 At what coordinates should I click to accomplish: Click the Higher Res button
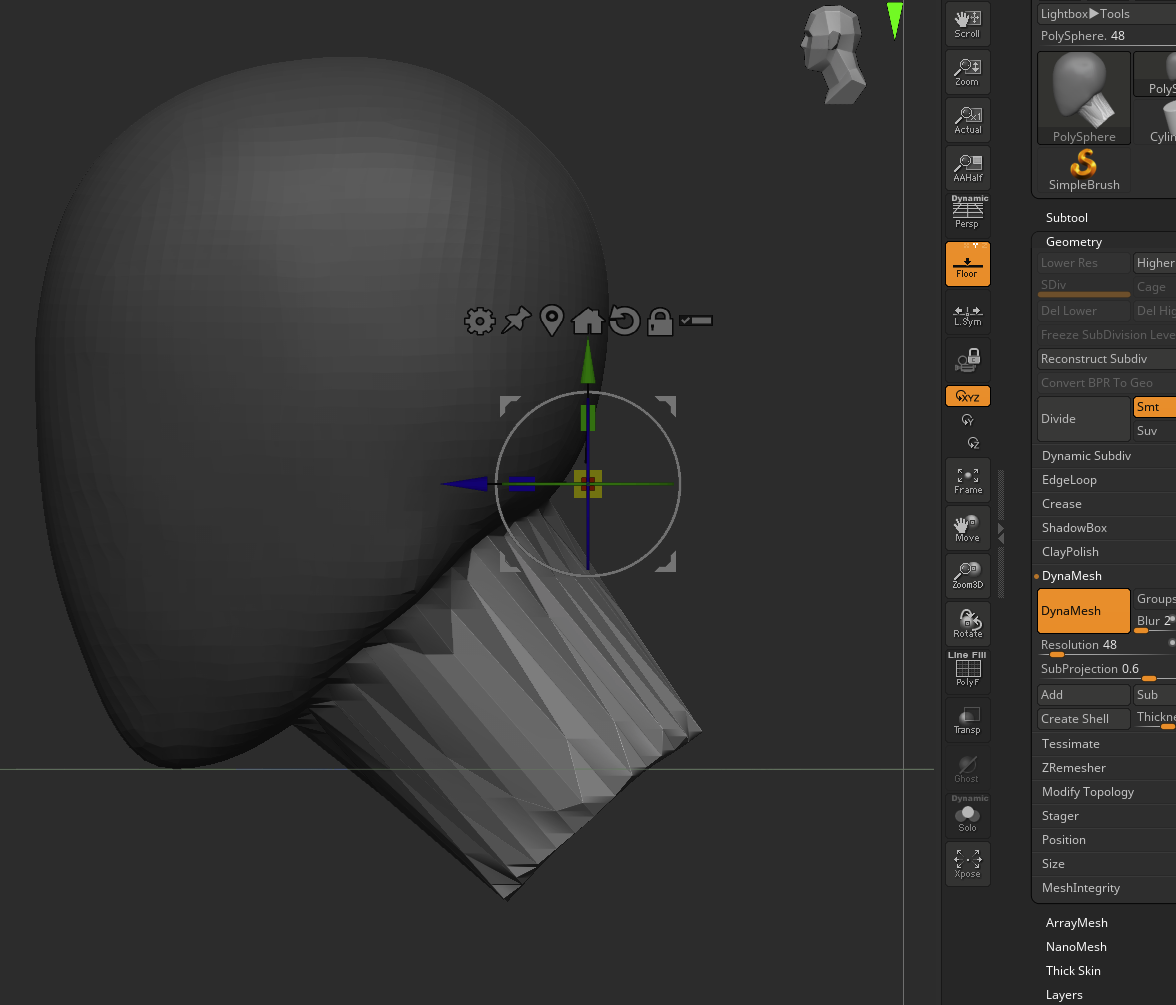click(x=1154, y=262)
